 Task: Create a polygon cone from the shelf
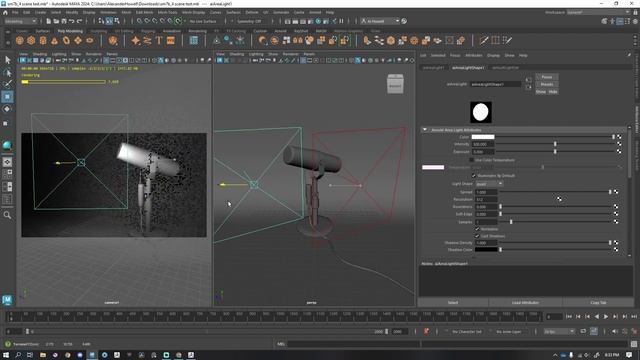tap(54, 40)
